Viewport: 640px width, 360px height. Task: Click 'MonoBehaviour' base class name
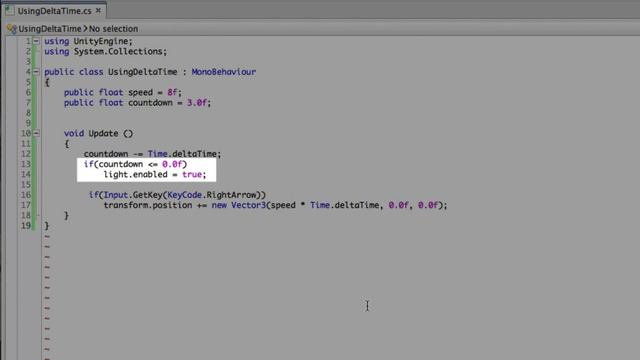(224, 72)
